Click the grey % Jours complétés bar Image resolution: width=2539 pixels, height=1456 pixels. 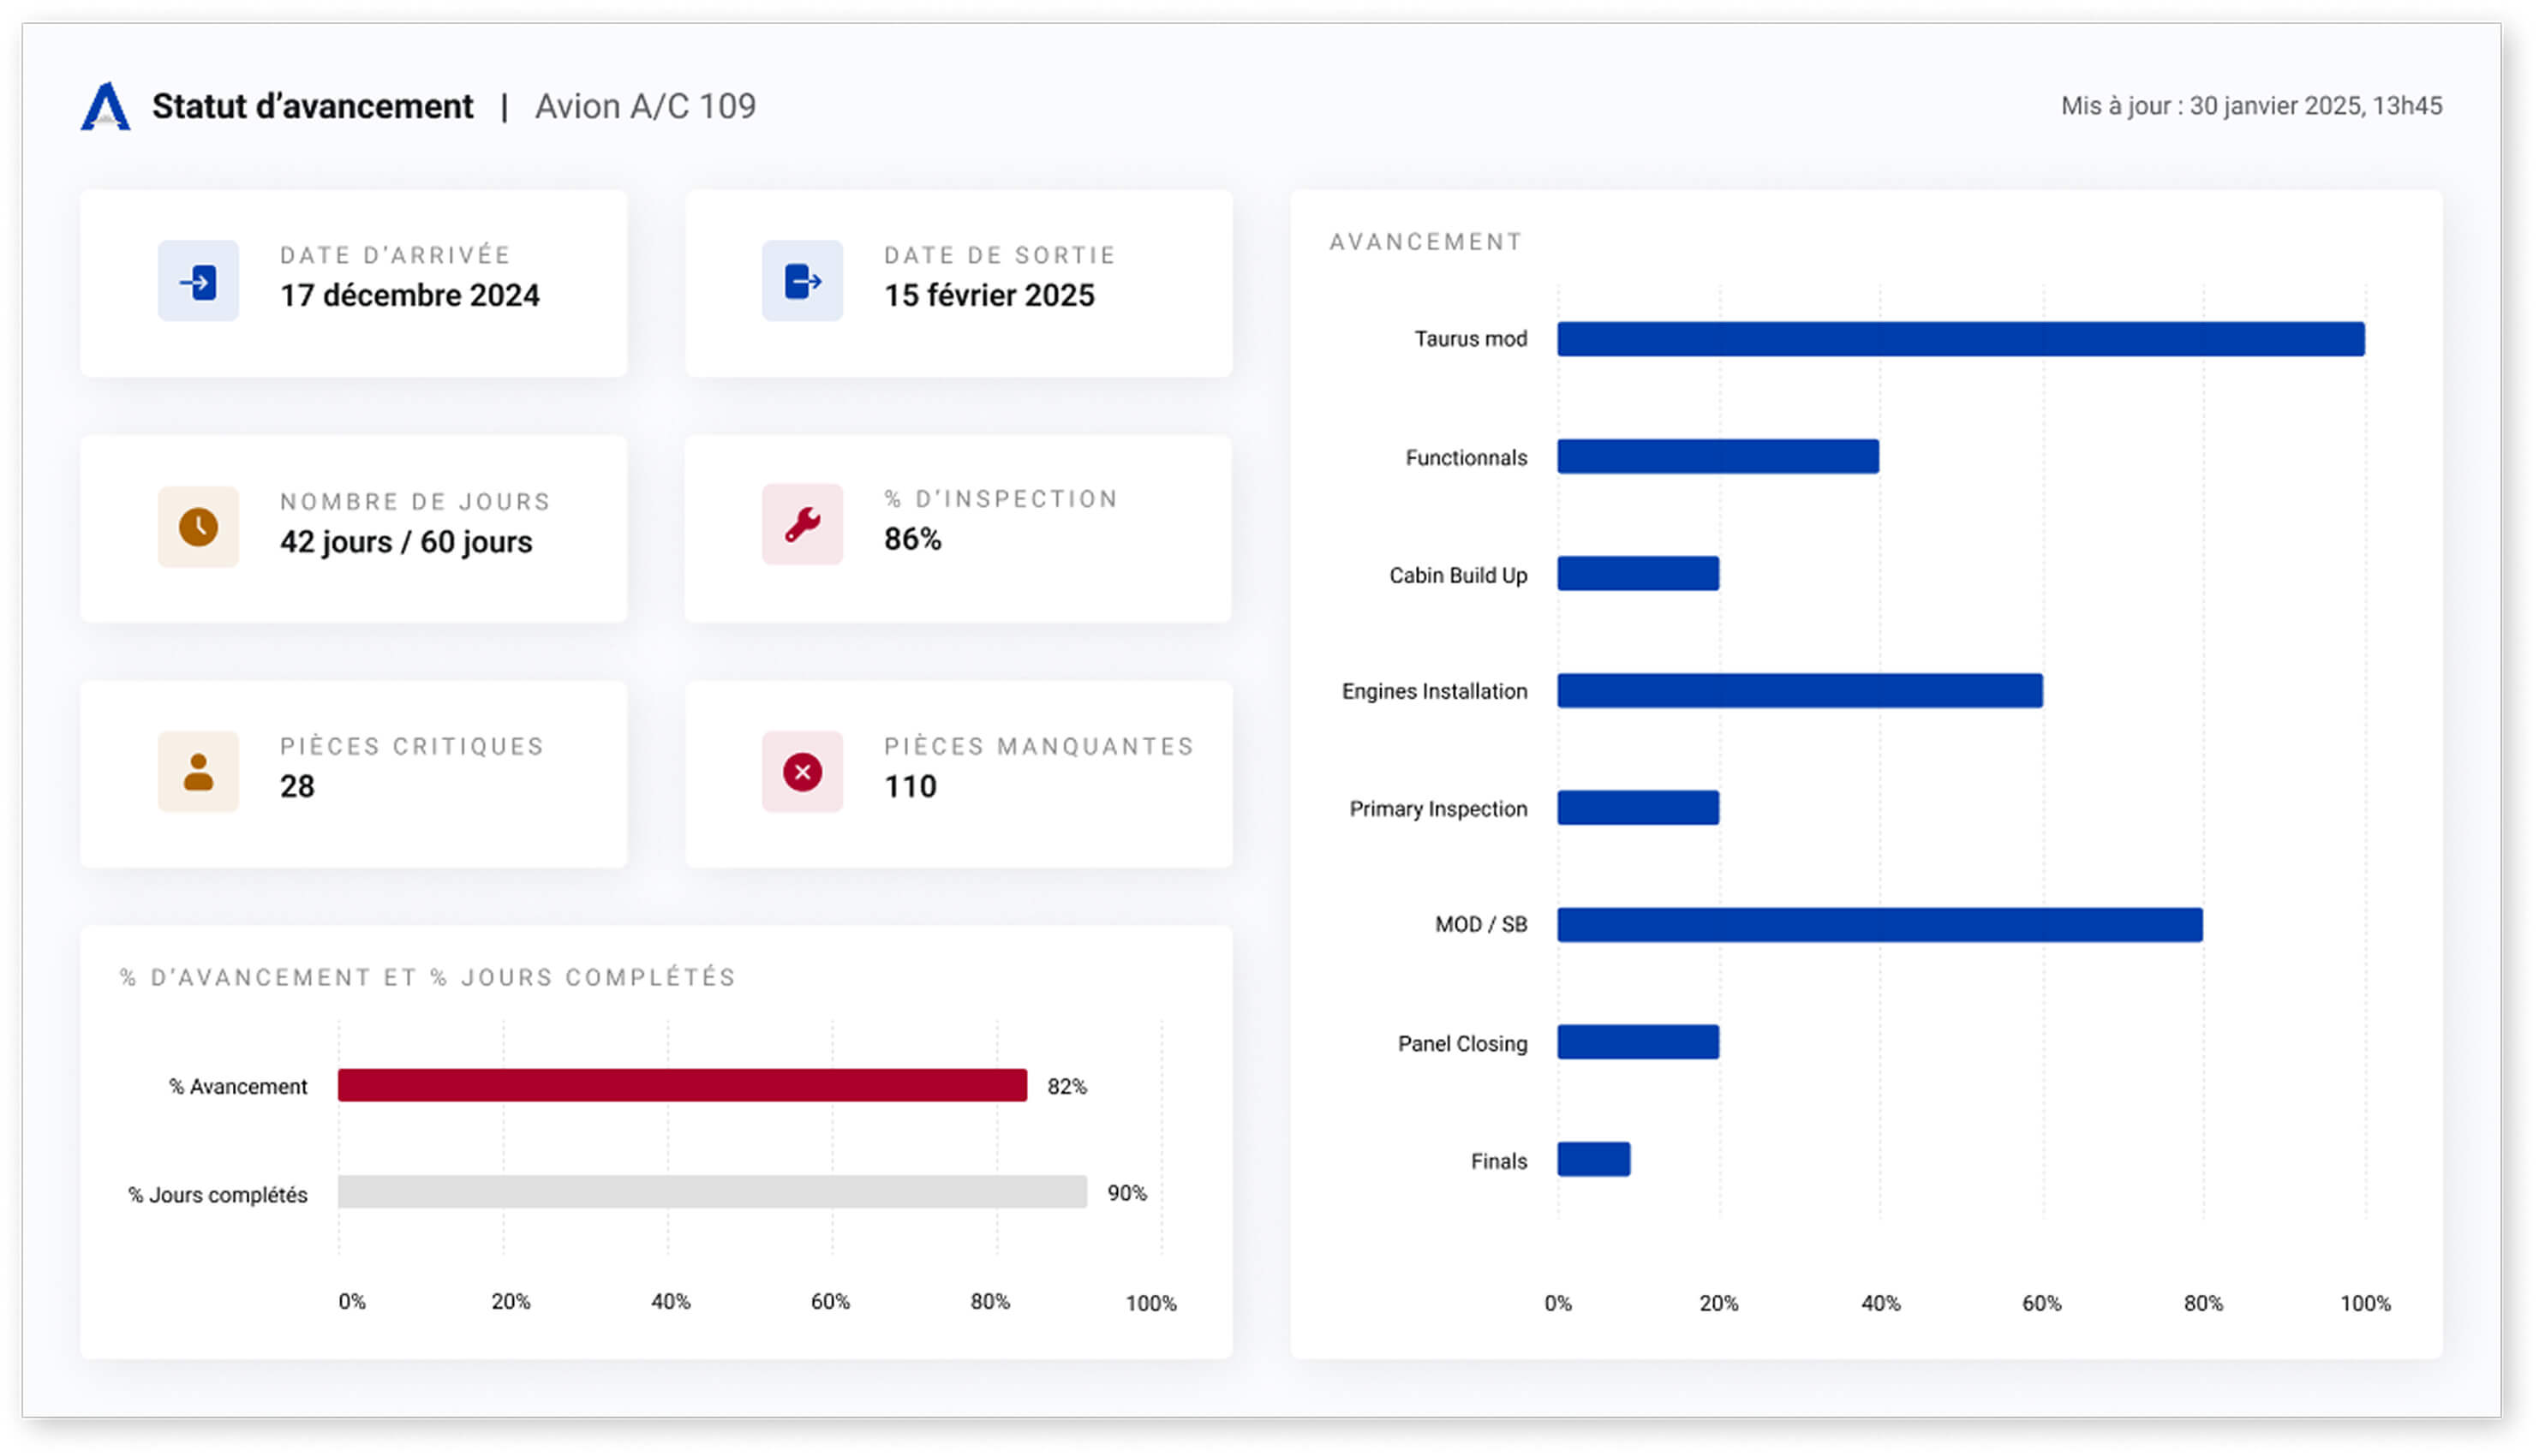712,1192
